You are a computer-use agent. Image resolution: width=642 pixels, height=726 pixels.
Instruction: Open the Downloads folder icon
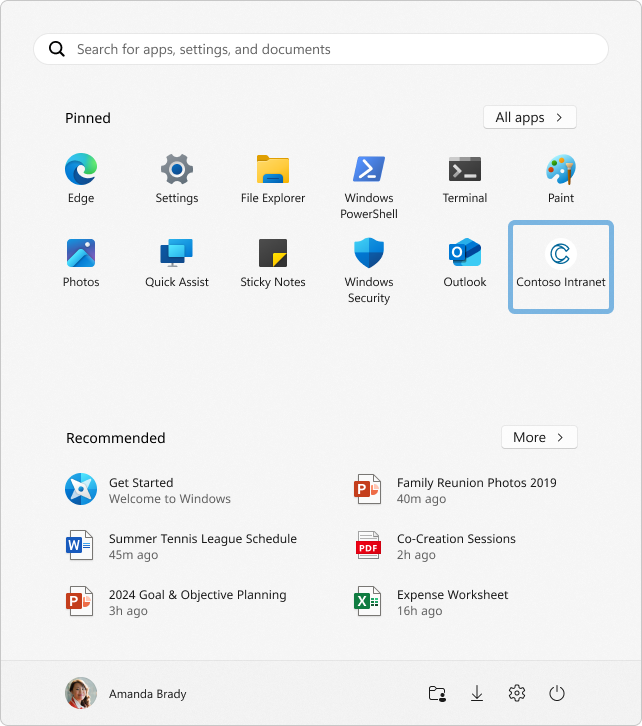[x=477, y=693]
